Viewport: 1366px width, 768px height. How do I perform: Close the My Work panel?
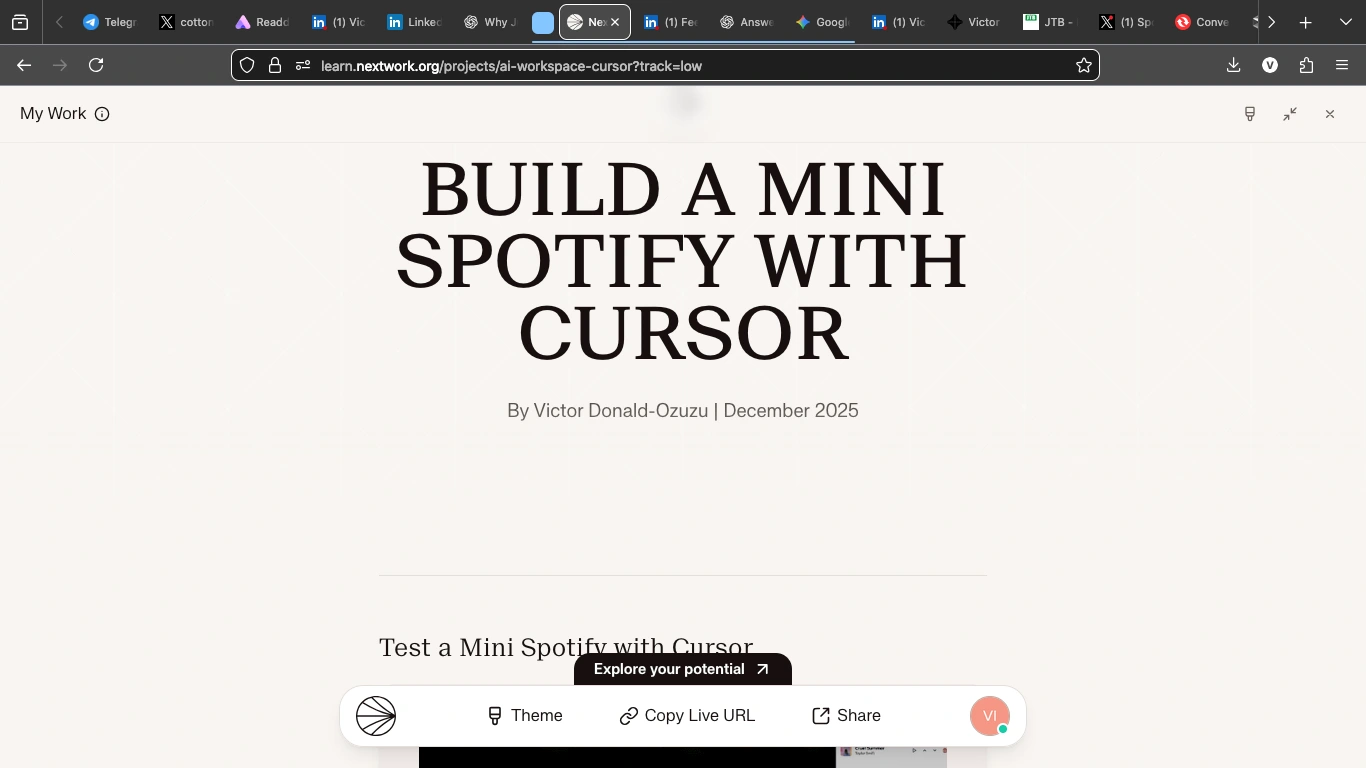[1330, 114]
